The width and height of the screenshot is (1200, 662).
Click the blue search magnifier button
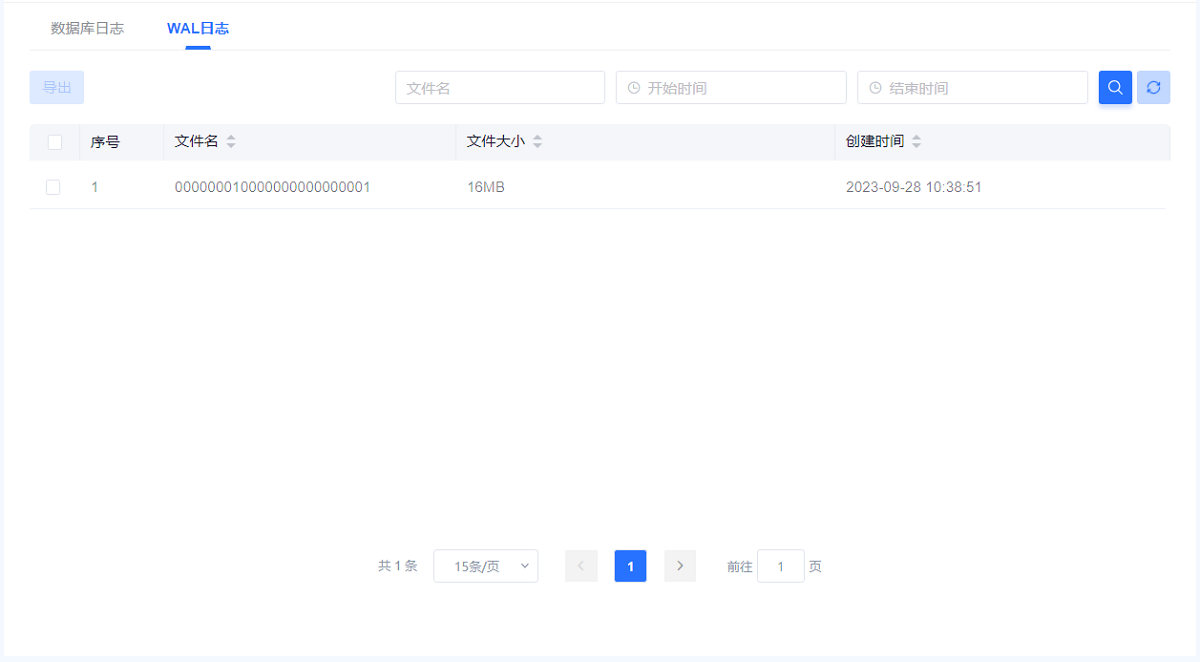1115,88
